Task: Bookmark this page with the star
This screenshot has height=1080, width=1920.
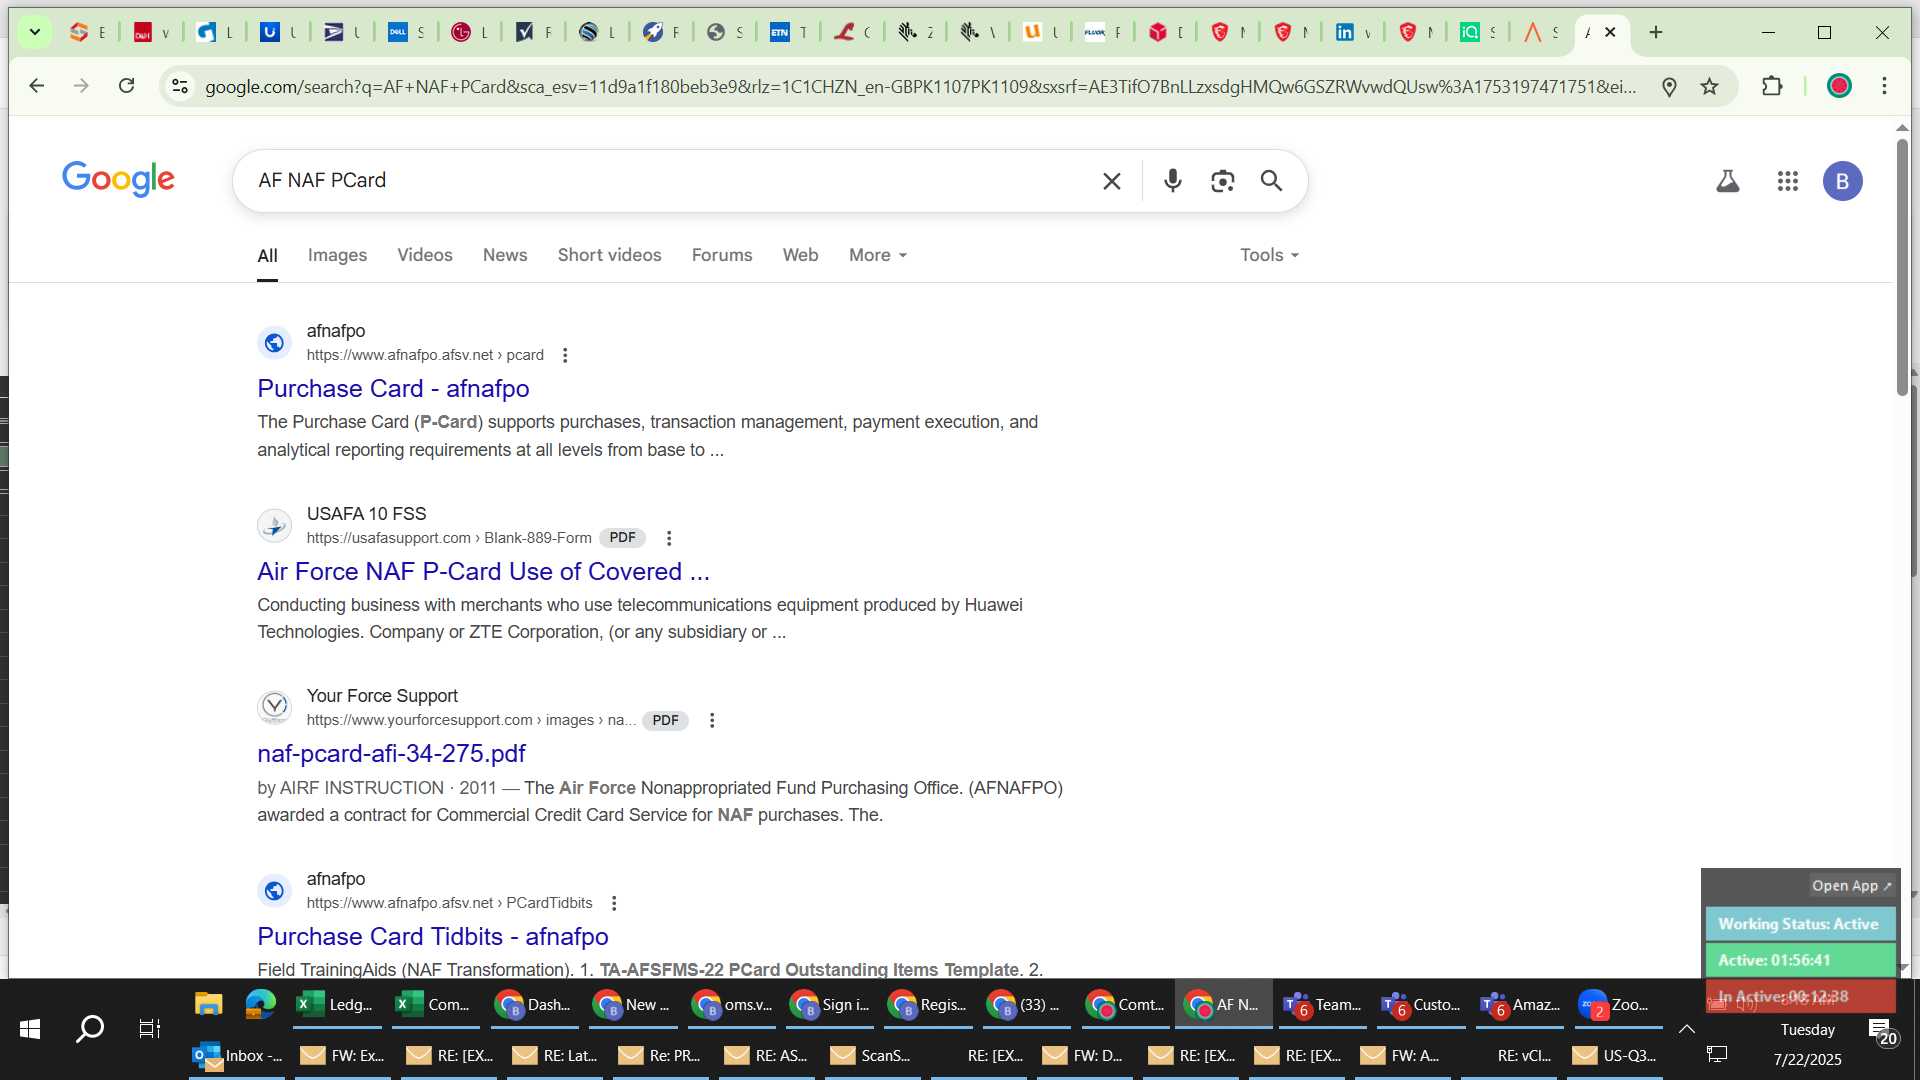Action: 1710,87
